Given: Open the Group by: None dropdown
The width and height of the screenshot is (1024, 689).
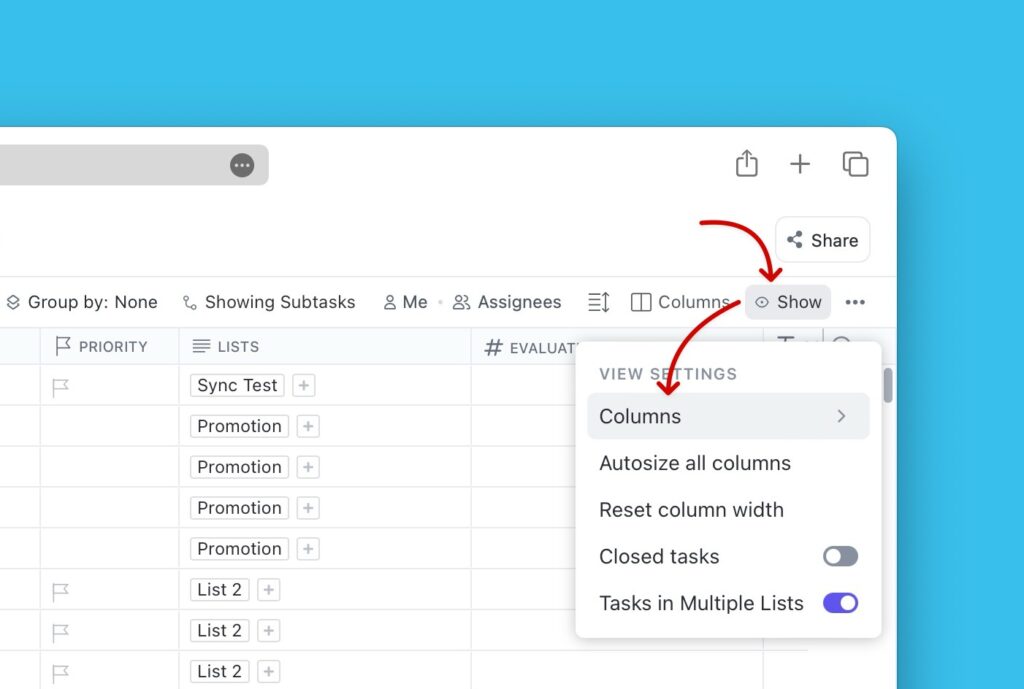Looking at the screenshot, I should pos(82,302).
